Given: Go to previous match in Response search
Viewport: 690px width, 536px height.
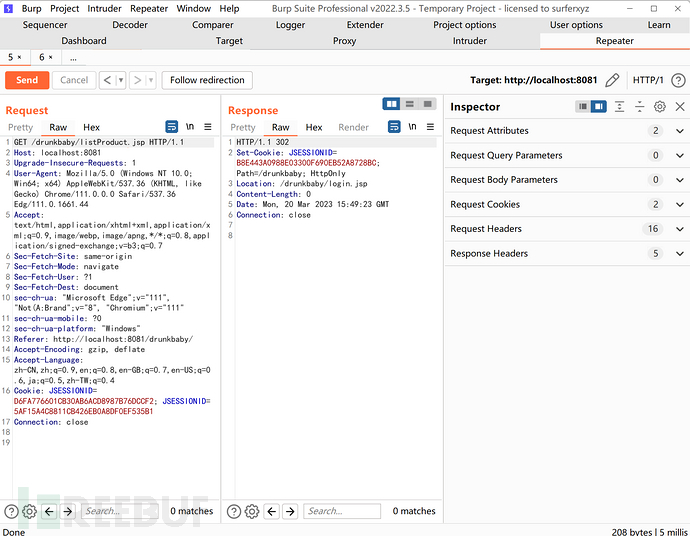Looking at the screenshot, I should tap(272, 511).
